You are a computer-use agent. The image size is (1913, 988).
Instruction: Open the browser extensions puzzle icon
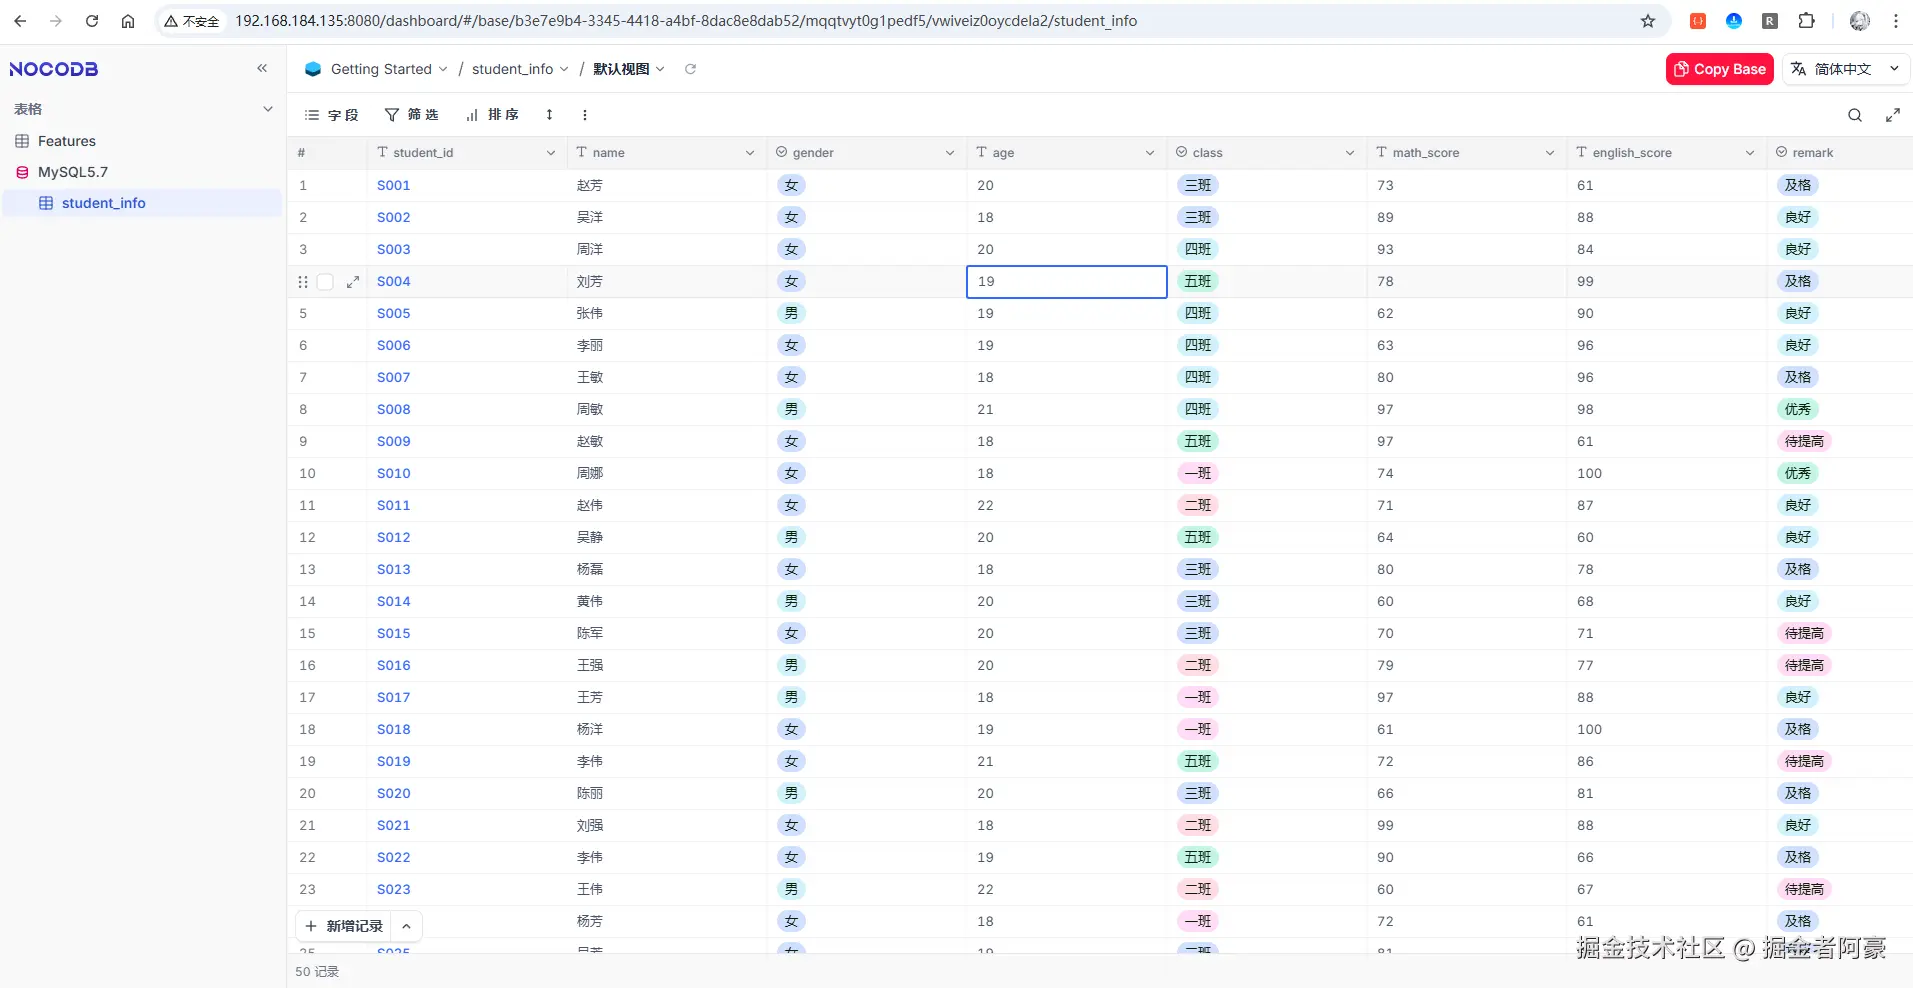pos(1806,21)
